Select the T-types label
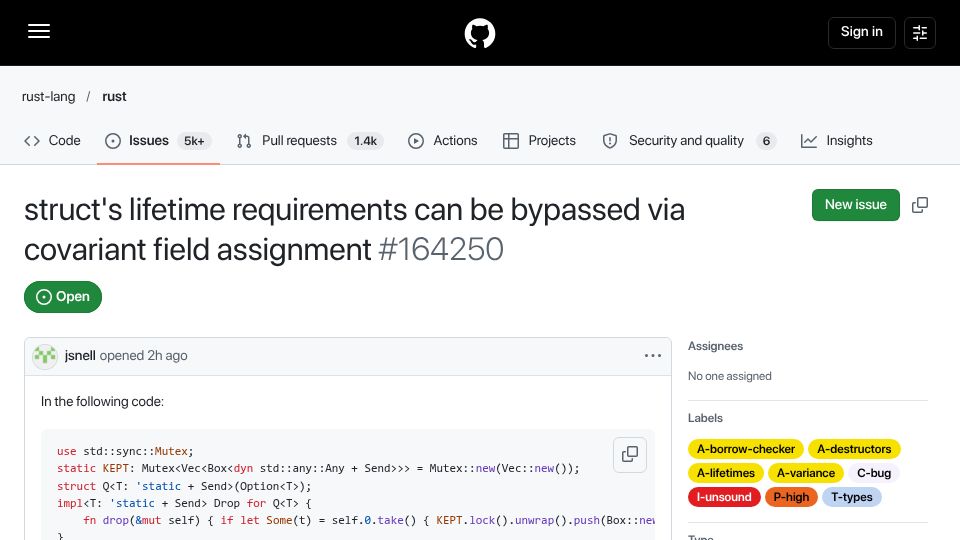This screenshot has height=540, width=960. coord(852,497)
